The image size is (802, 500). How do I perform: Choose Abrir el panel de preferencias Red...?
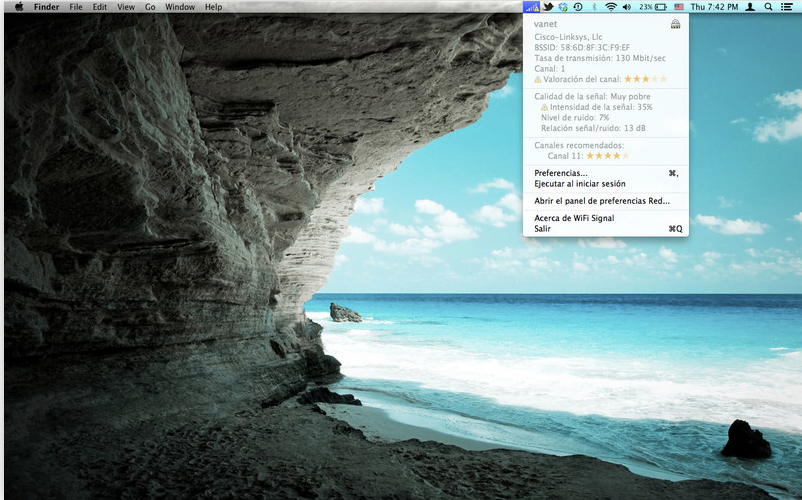pos(606,201)
